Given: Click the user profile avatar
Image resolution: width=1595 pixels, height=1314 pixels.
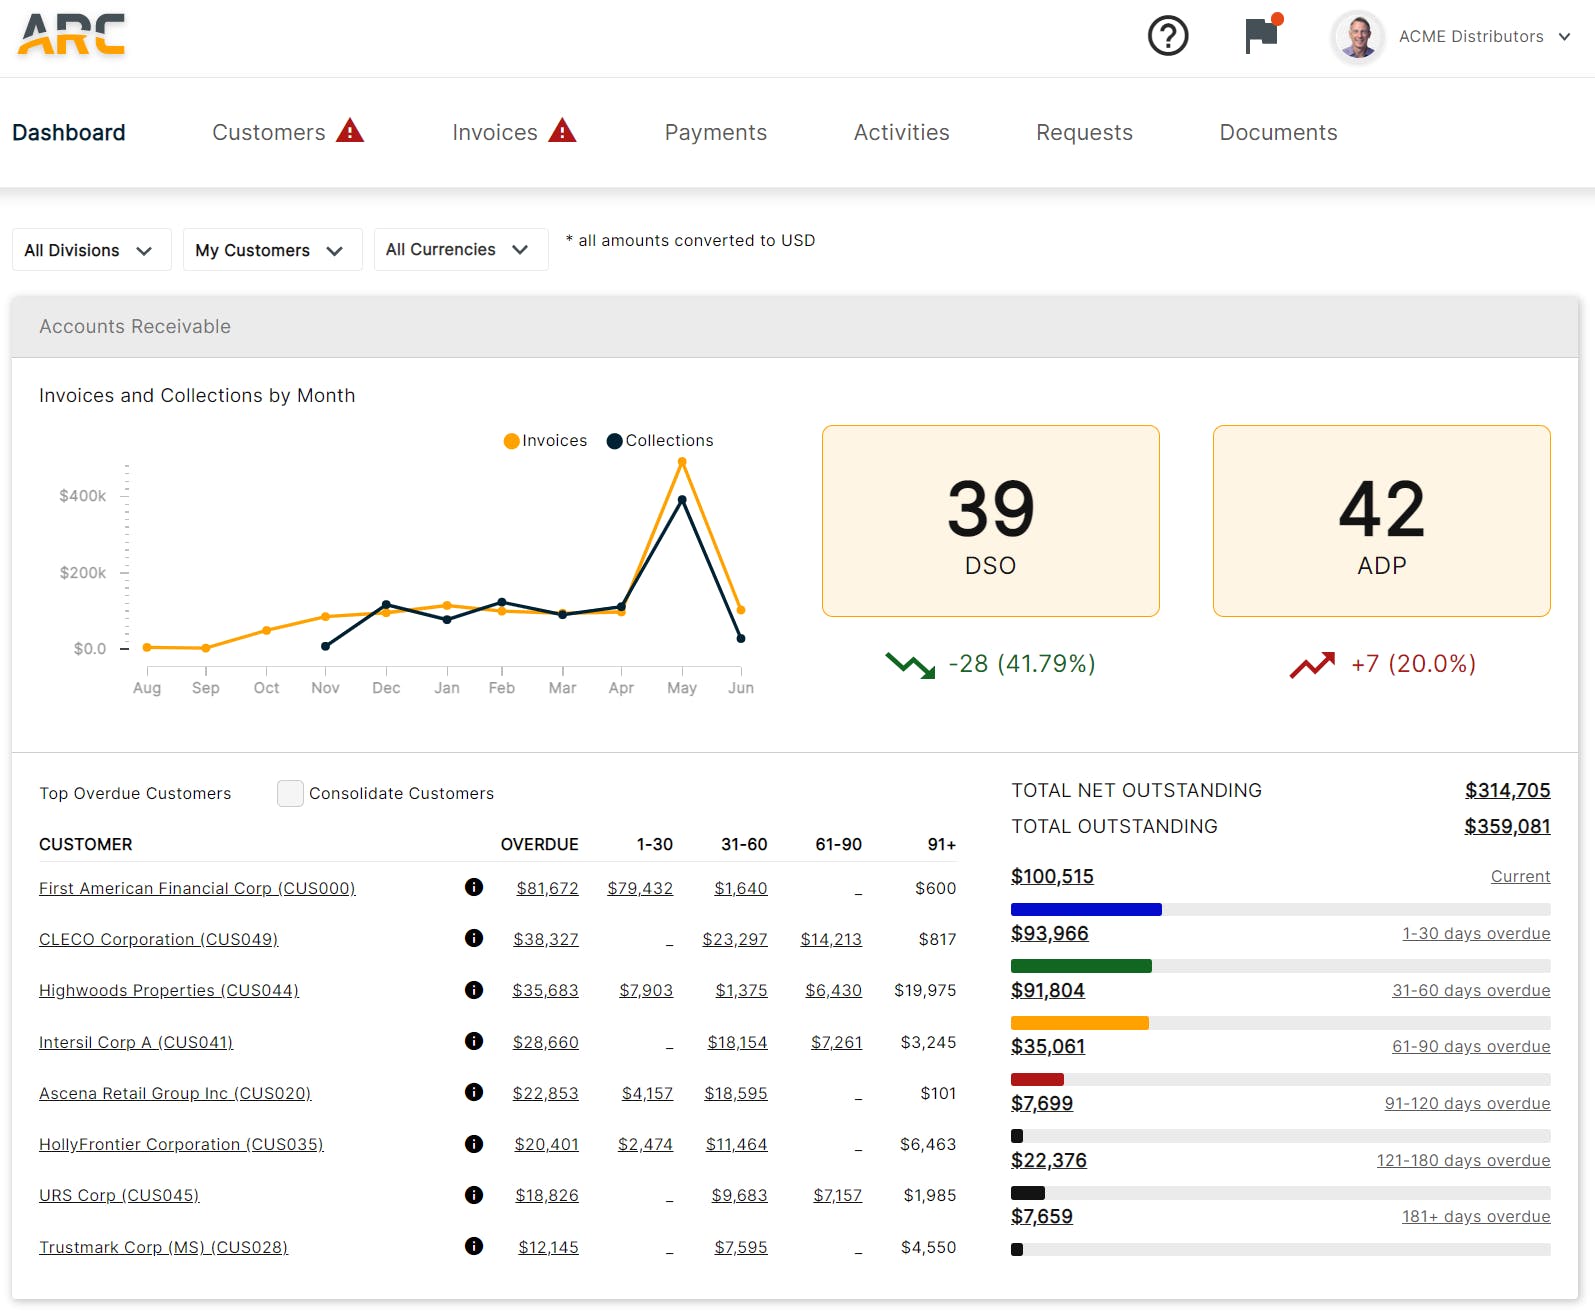Looking at the screenshot, I should pyautogui.click(x=1357, y=37).
